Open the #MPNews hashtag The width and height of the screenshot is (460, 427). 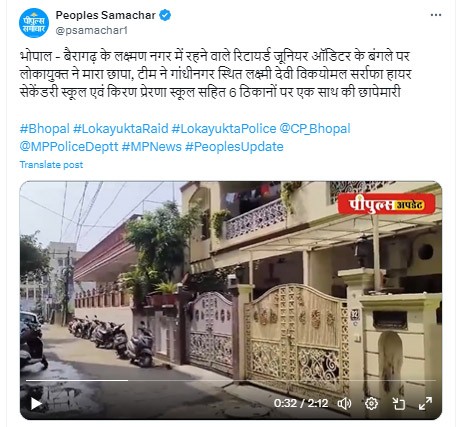(x=152, y=147)
